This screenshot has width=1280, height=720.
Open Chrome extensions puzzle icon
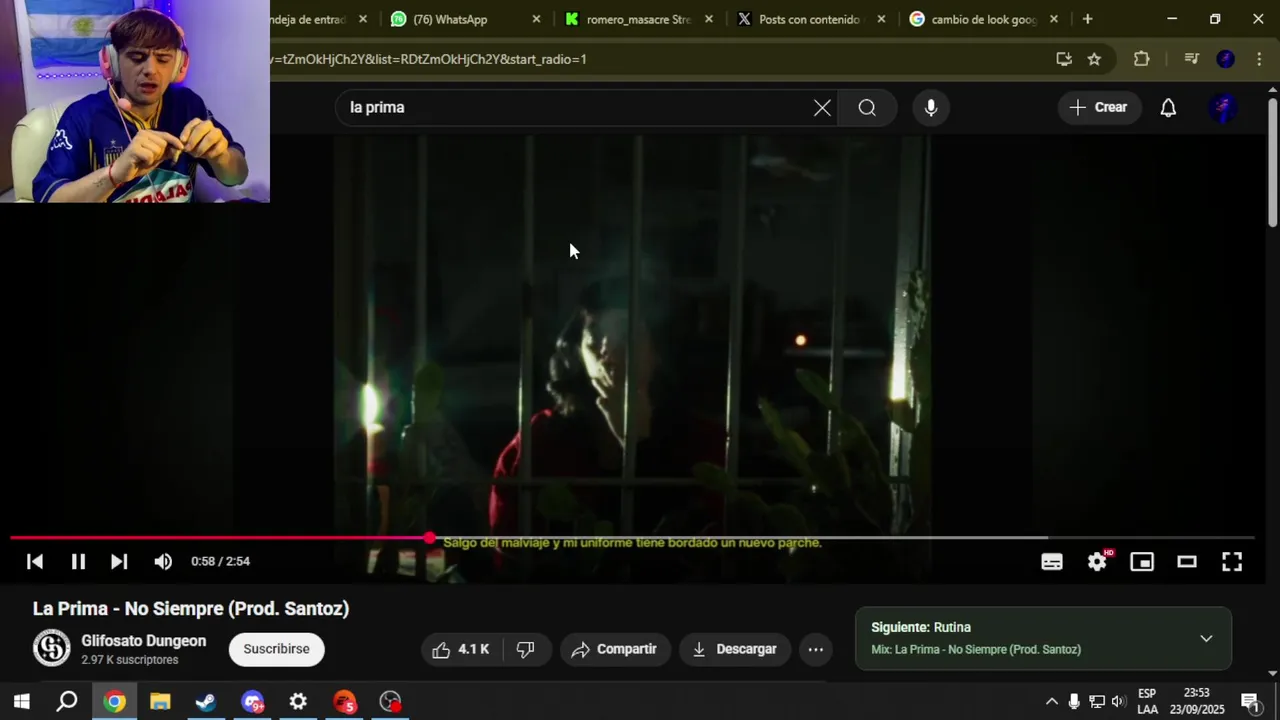coord(1141,59)
